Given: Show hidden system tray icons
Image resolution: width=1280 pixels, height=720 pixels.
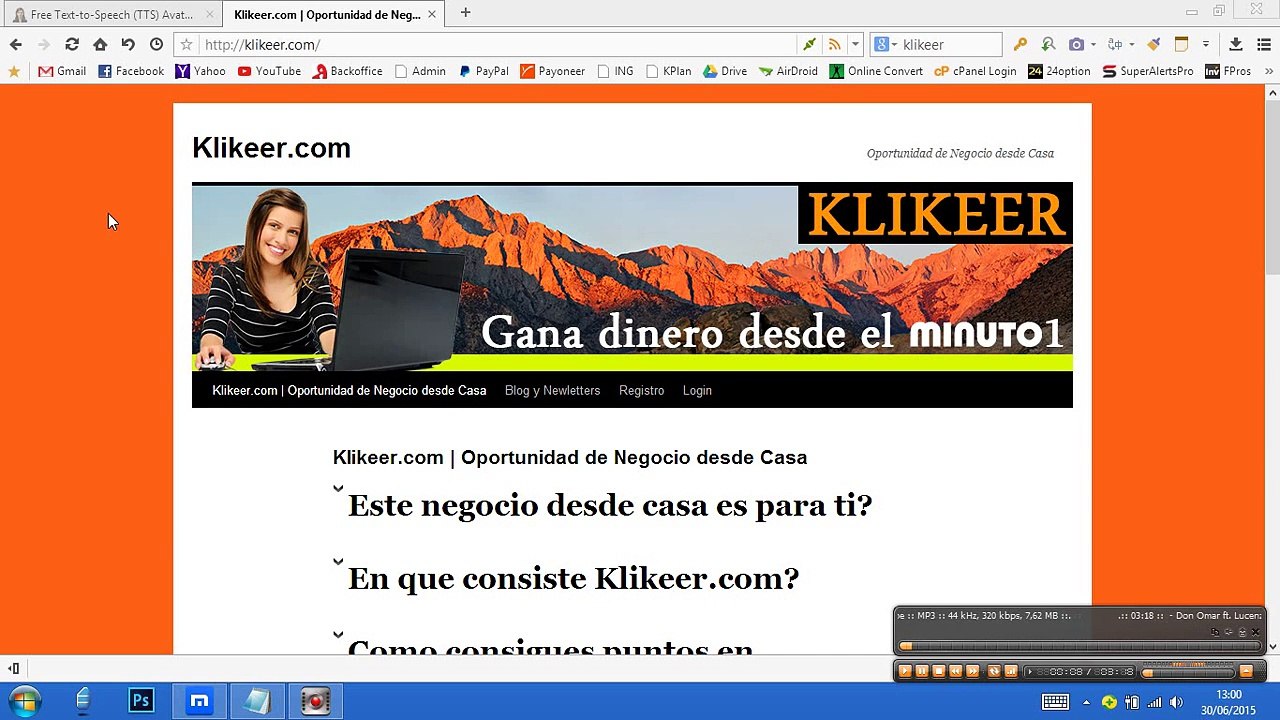Looking at the screenshot, I should [x=1086, y=702].
